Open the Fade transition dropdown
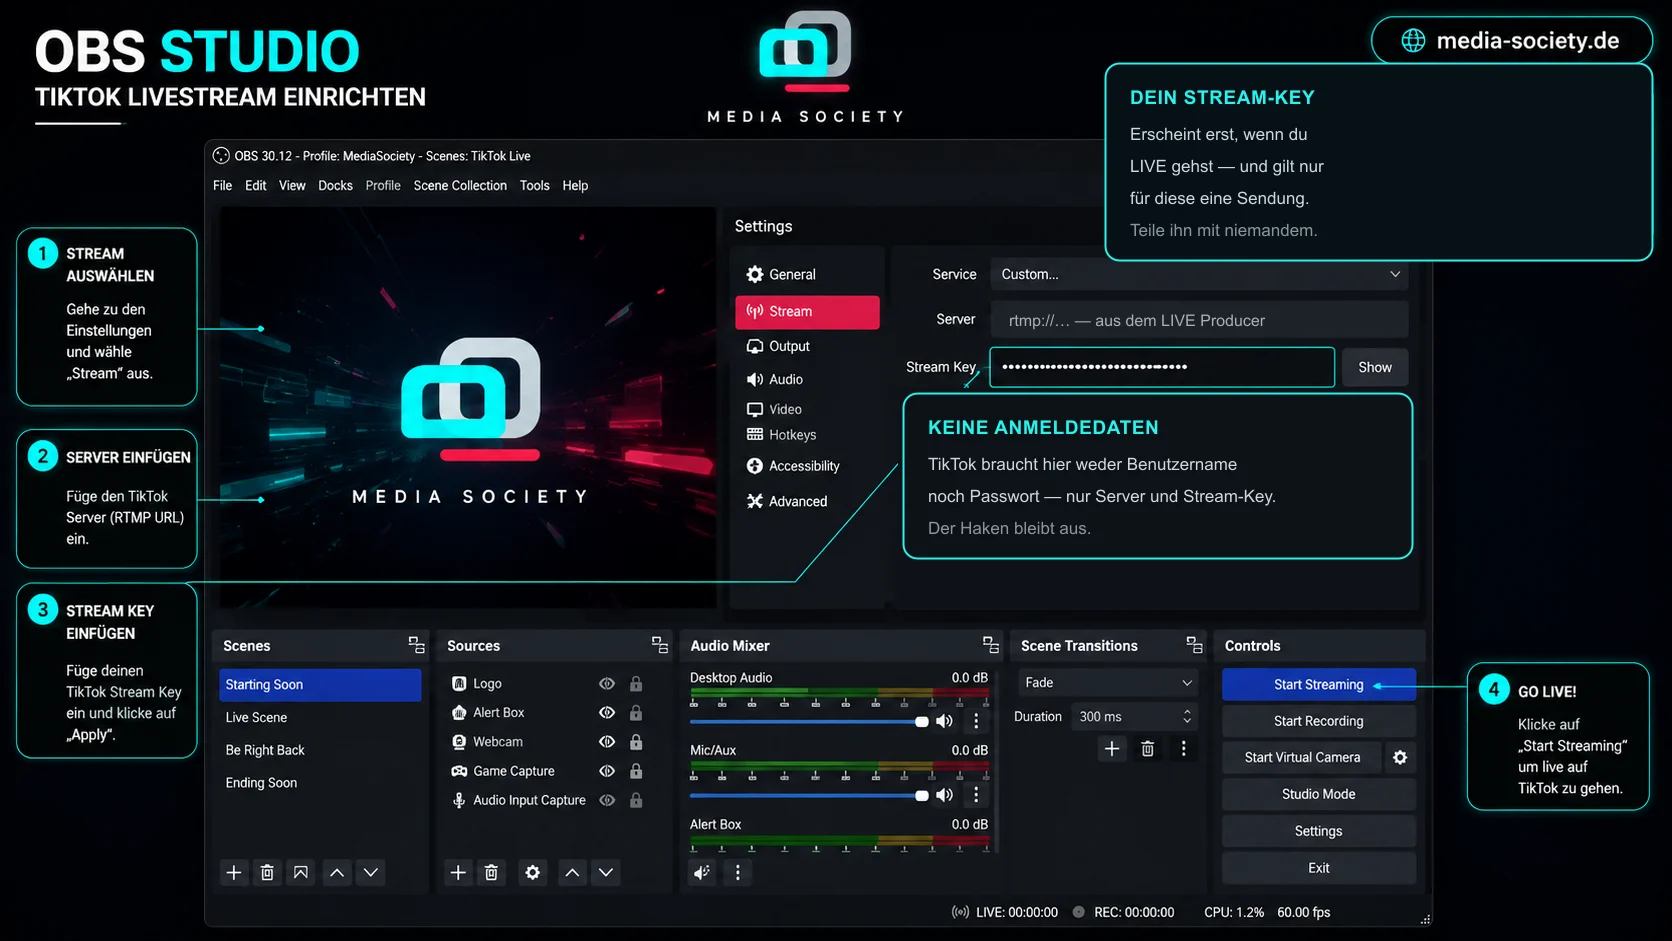The image size is (1672, 941). [1108, 683]
